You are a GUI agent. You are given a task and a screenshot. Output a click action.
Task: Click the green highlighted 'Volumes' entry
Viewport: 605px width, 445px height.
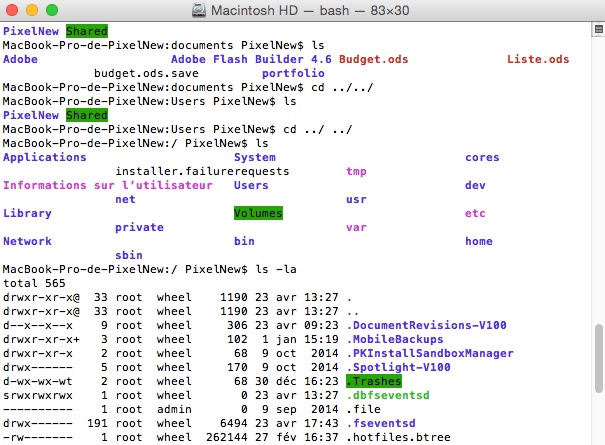(258, 213)
